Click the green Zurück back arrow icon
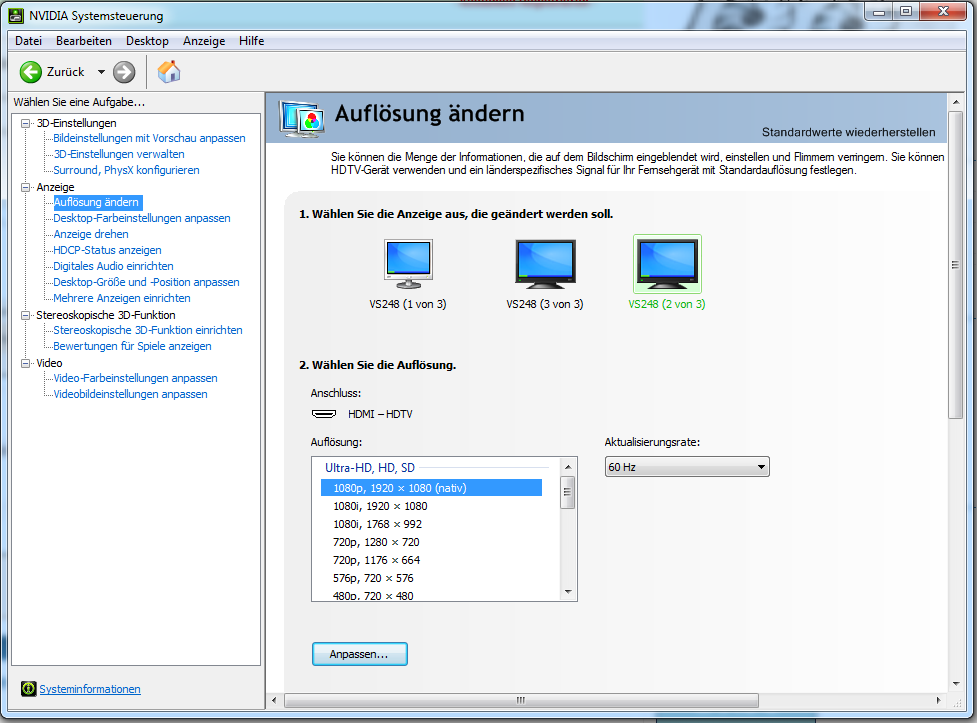Screen dimensions: 977x723 click(x=31, y=72)
